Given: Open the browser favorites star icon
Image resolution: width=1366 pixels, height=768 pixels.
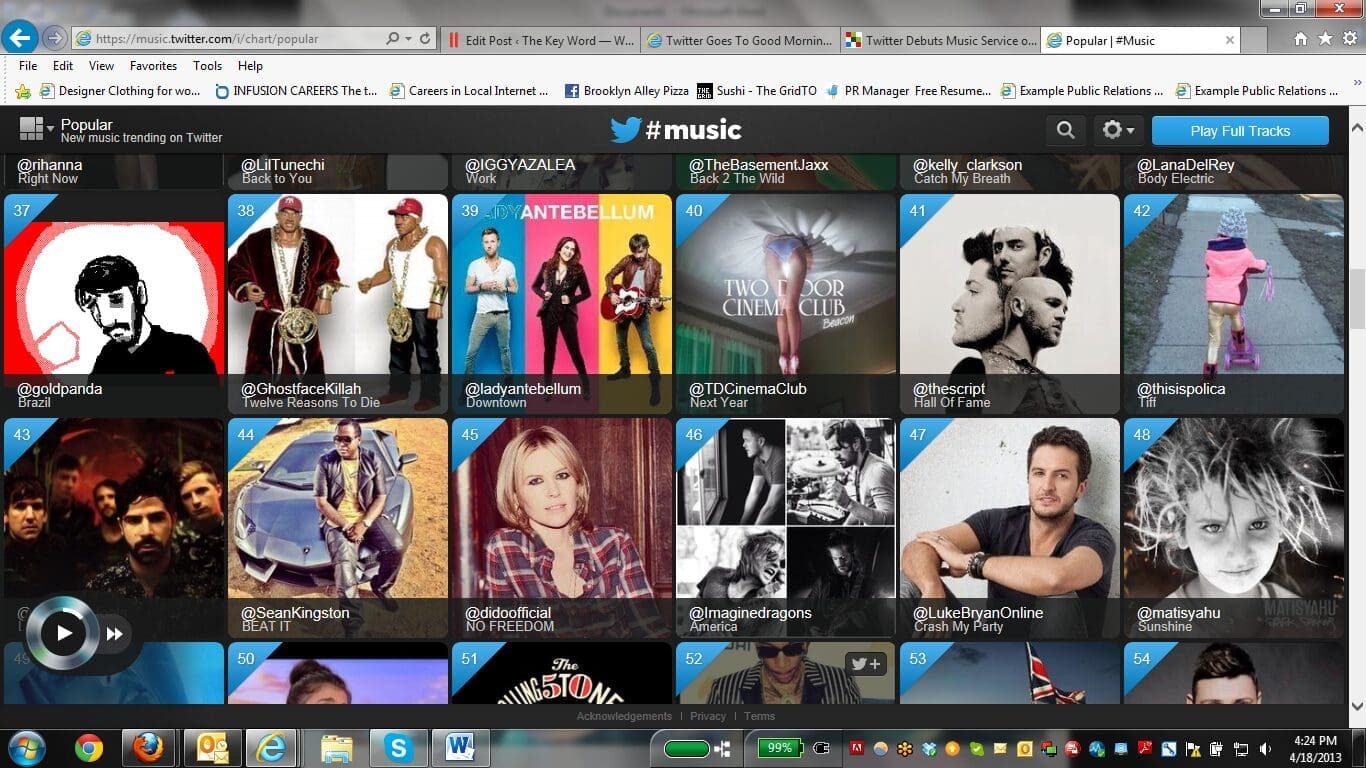Looking at the screenshot, I should tap(1325, 39).
